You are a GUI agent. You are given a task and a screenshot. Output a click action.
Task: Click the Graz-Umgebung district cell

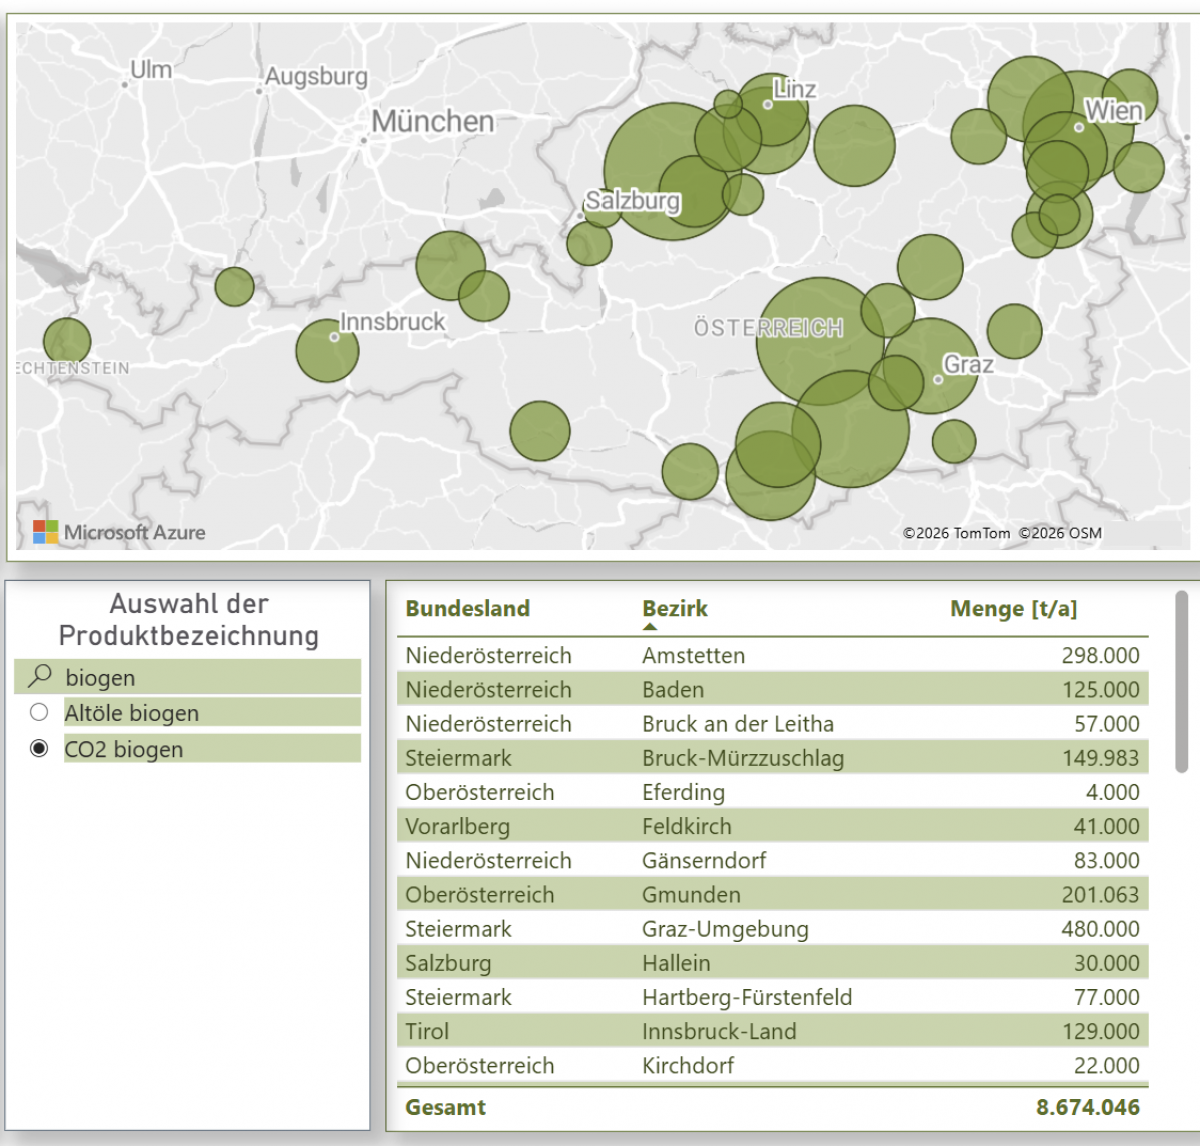(725, 929)
